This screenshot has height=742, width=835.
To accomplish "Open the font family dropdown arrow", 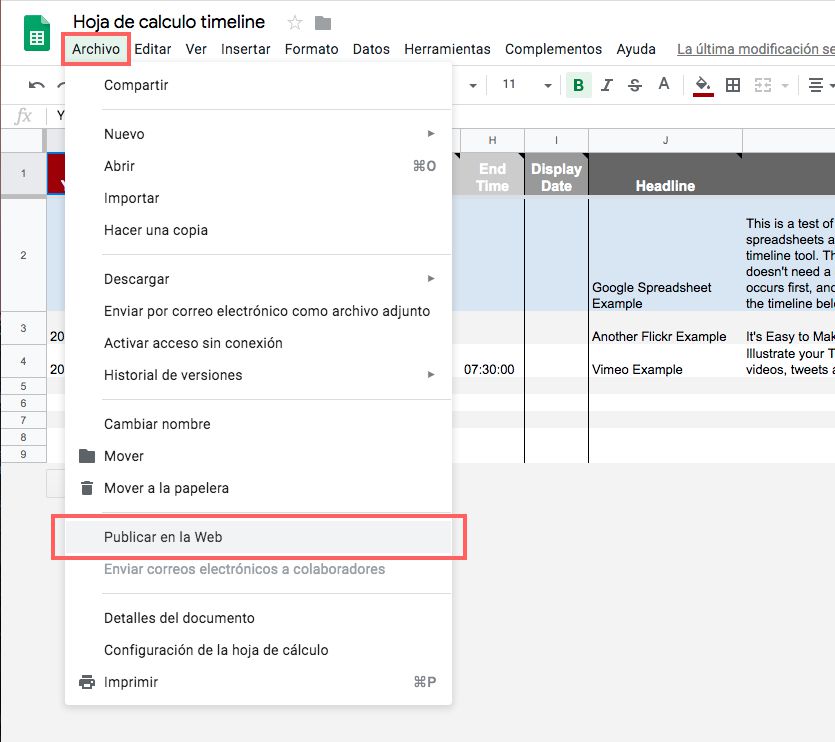I will tap(472, 85).
